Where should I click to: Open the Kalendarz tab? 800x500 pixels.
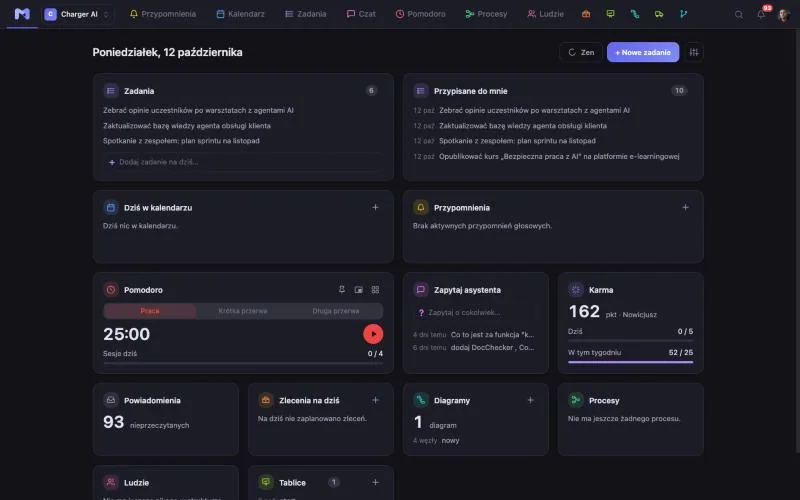pos(240,14)
